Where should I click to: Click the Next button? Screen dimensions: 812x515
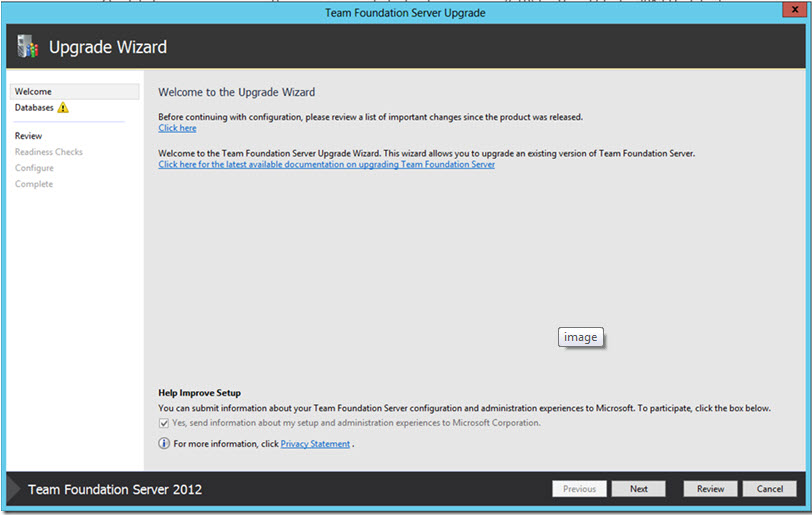tap(639, 489)
